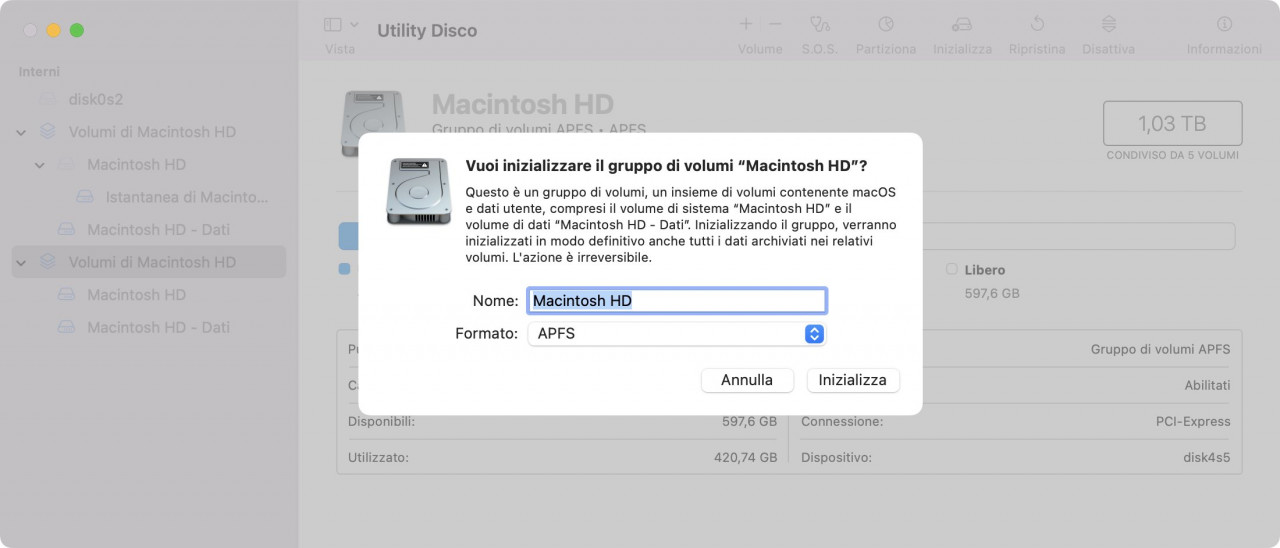Click the Utility Disco window title
The height and width of the screenshot is (548, 1280).
point(427,30)
